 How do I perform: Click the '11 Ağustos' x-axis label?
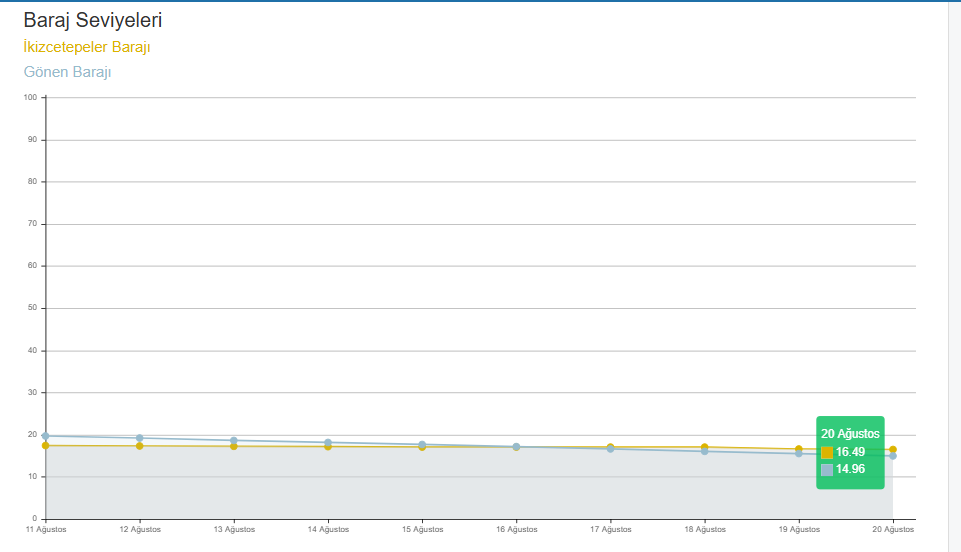click(x=46, y=529)
